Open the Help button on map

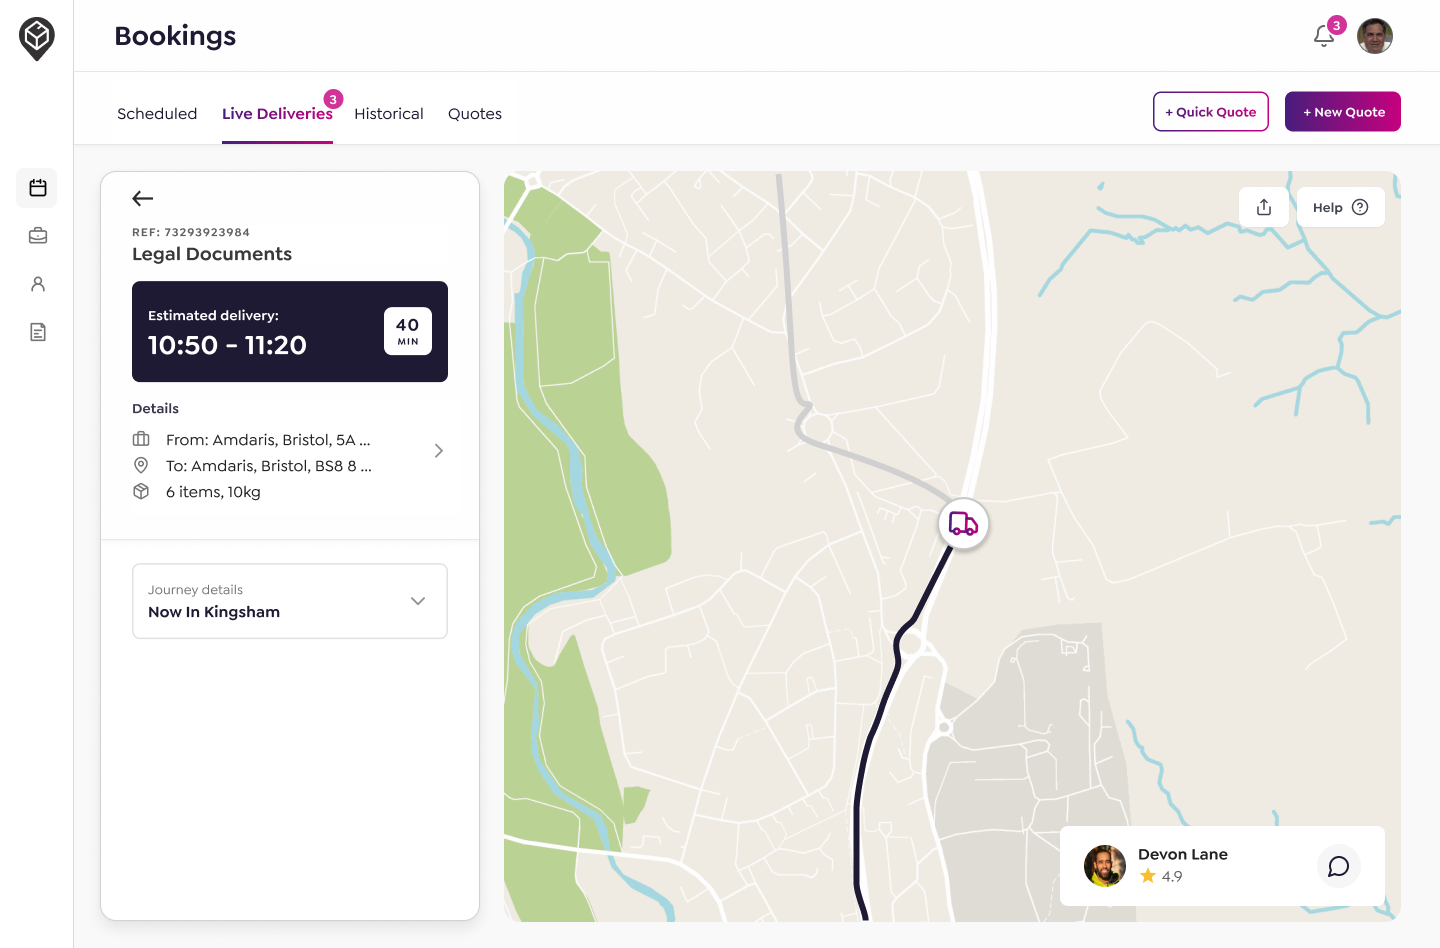[1340, 207]
